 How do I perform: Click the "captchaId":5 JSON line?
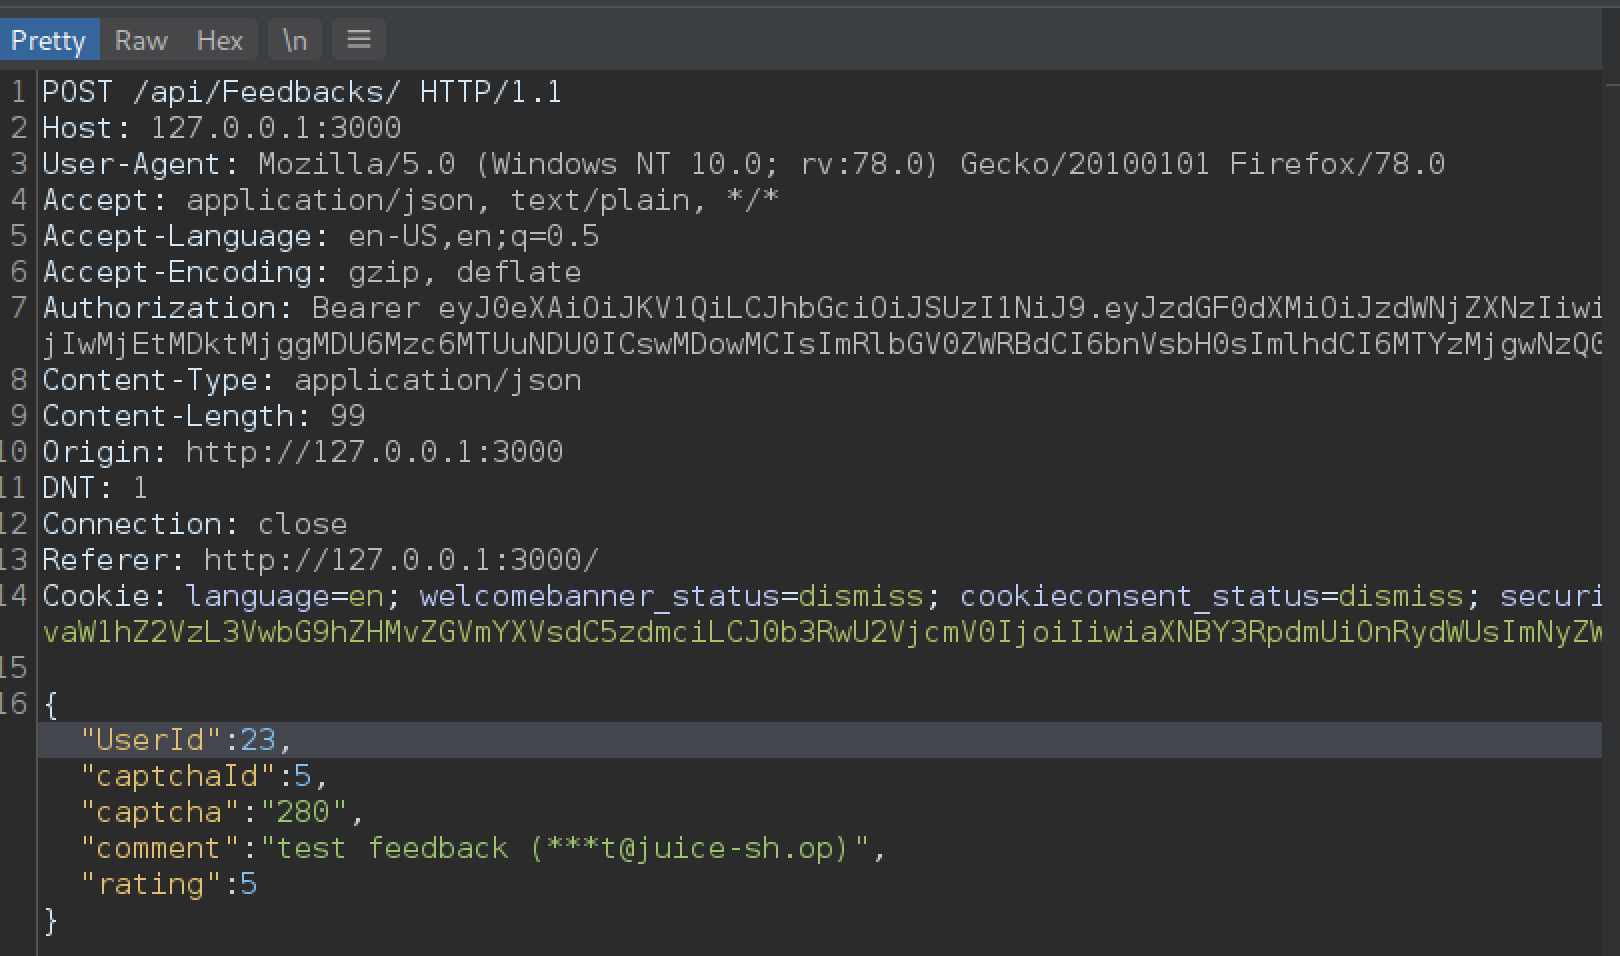point(204,776)
